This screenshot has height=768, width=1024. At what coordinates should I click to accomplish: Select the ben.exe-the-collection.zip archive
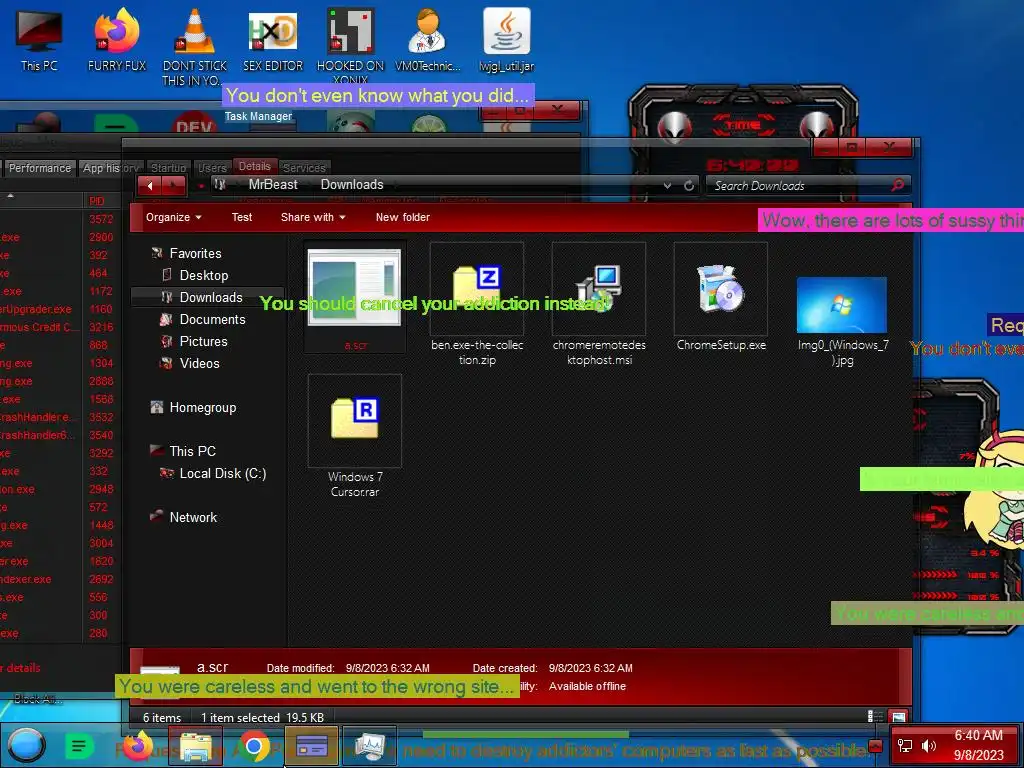477,305
